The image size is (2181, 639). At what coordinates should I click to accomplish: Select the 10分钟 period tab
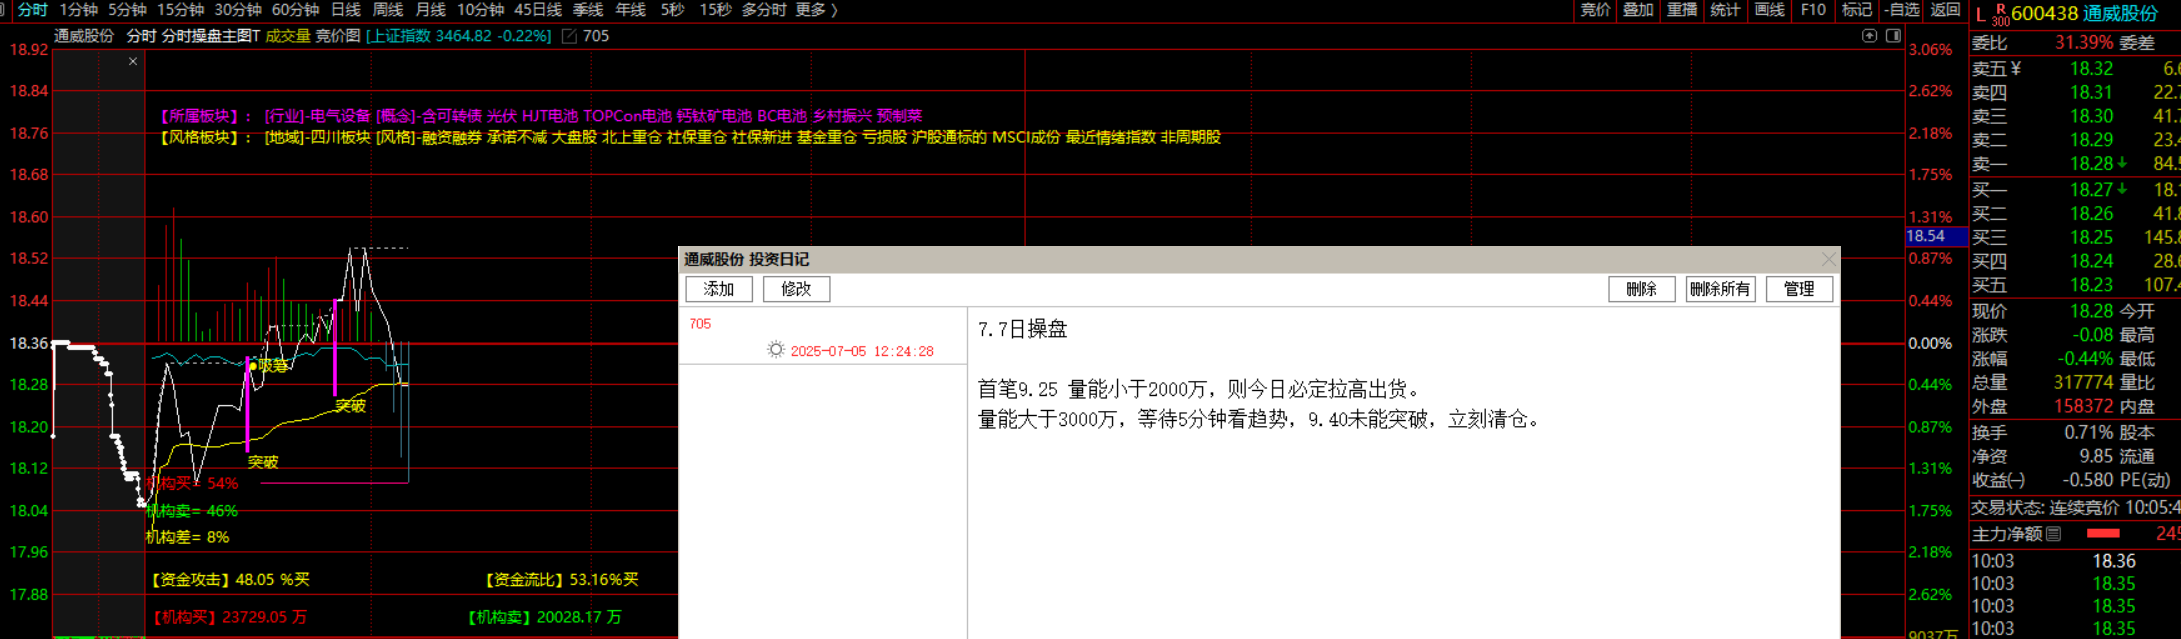481,10
